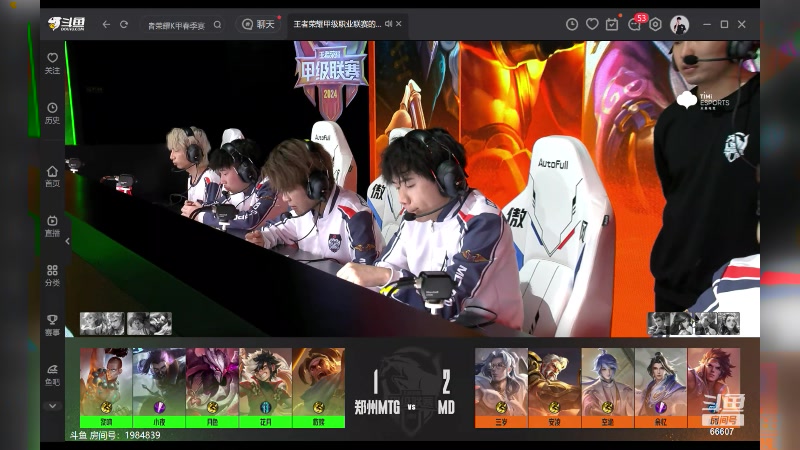Click the TiMi ESPORTS logo in the video
Screen dimensions: 800x450
[x=703, y=100]
